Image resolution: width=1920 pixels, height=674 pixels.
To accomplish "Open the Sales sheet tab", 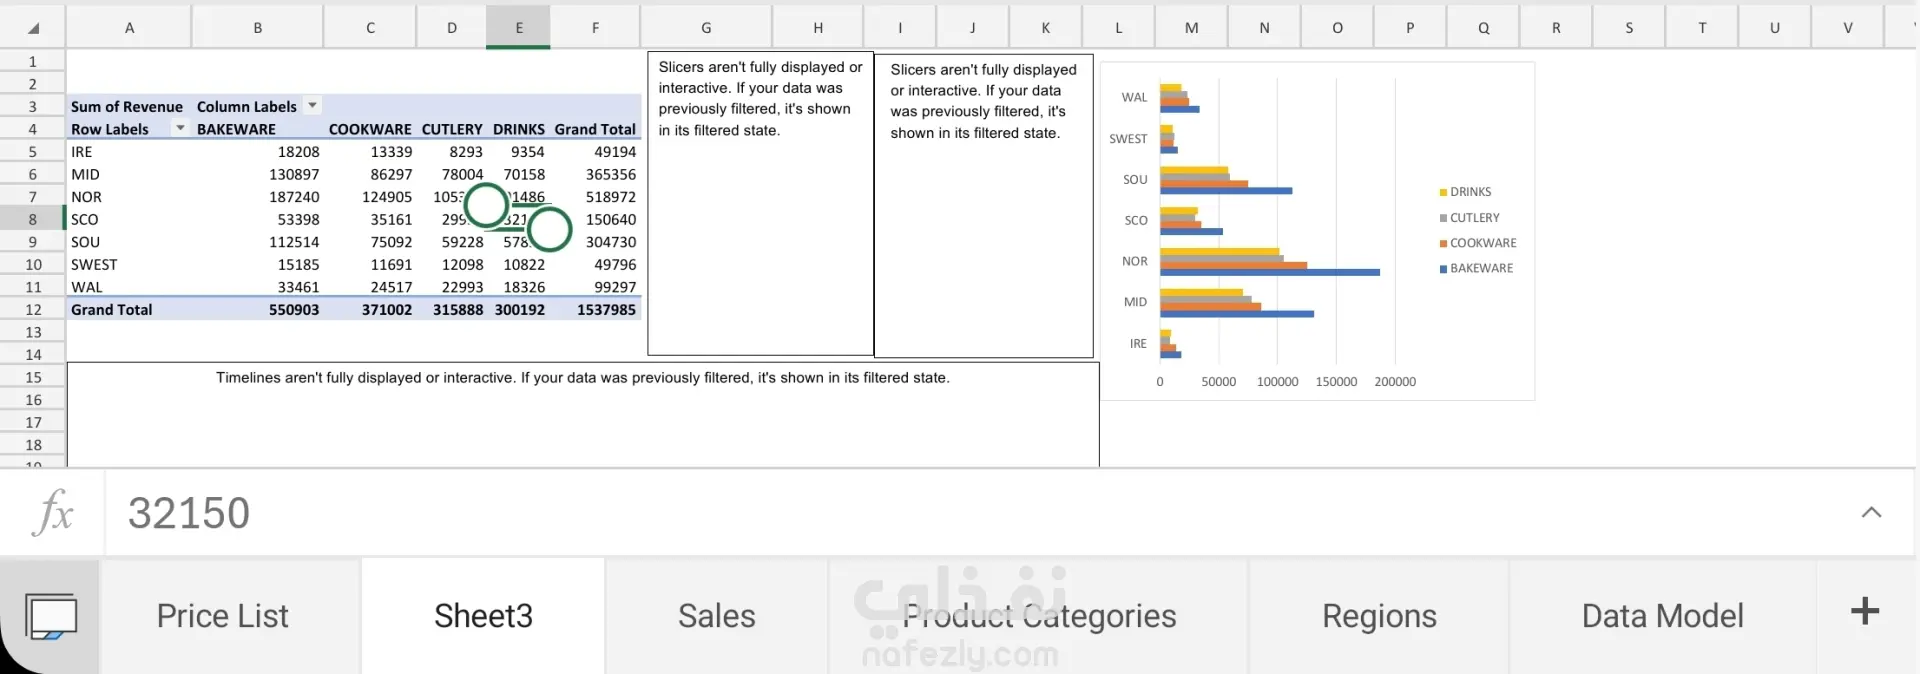I will (x=716, y=616).
